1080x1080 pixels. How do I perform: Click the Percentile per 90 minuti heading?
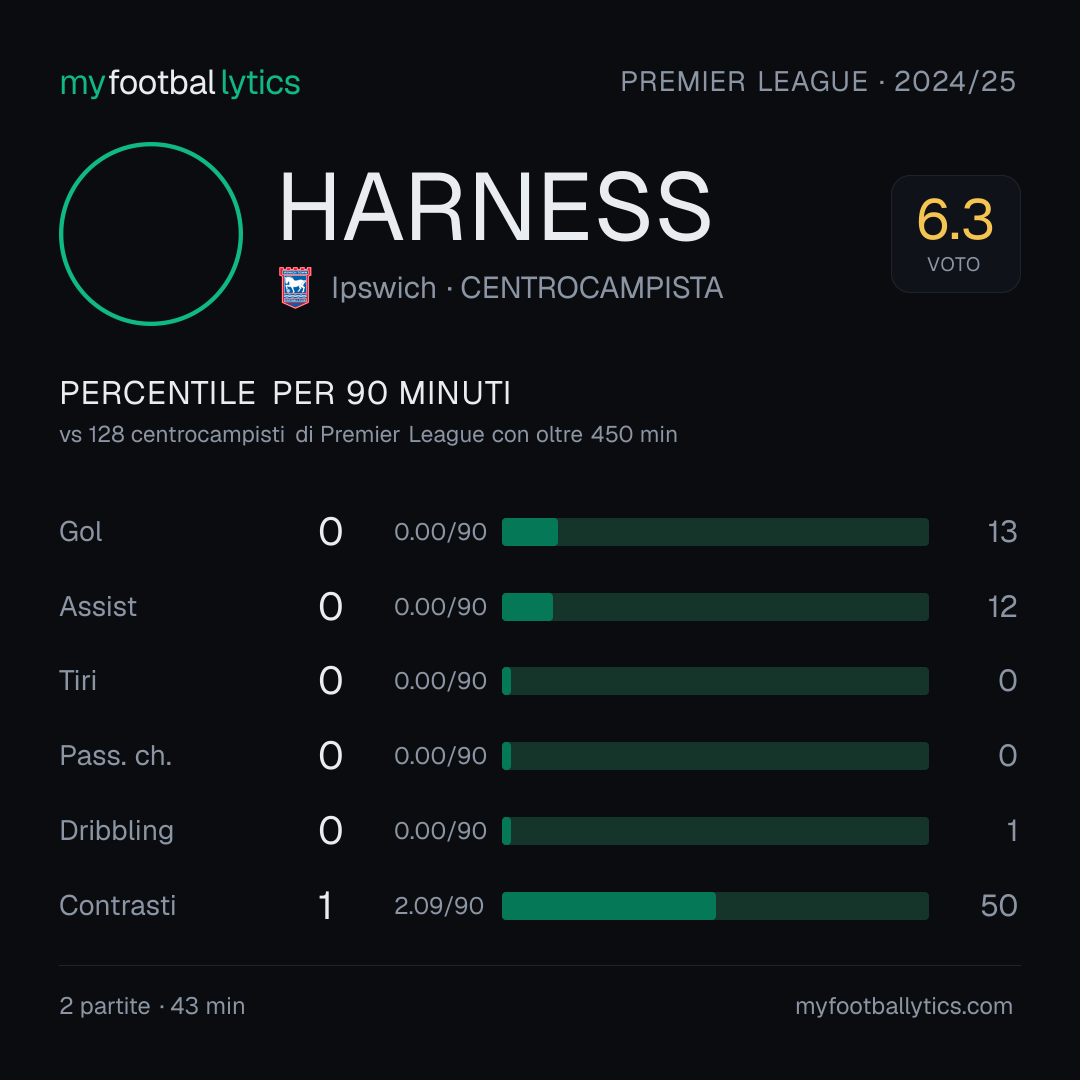point(285,393)
